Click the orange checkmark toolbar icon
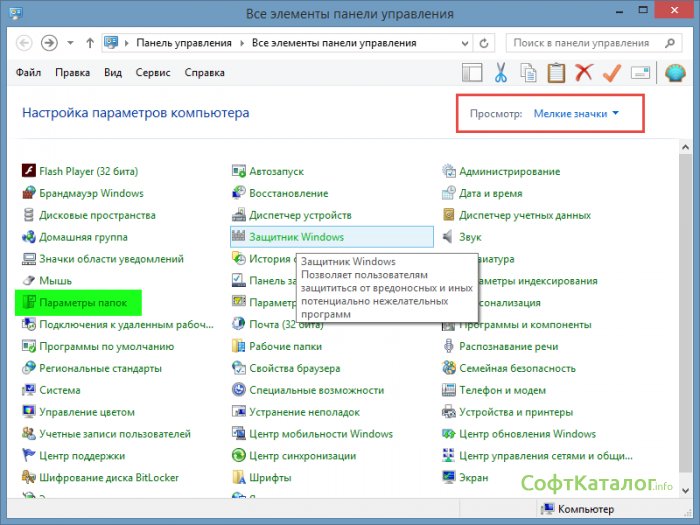 click(x=612, y=73)
